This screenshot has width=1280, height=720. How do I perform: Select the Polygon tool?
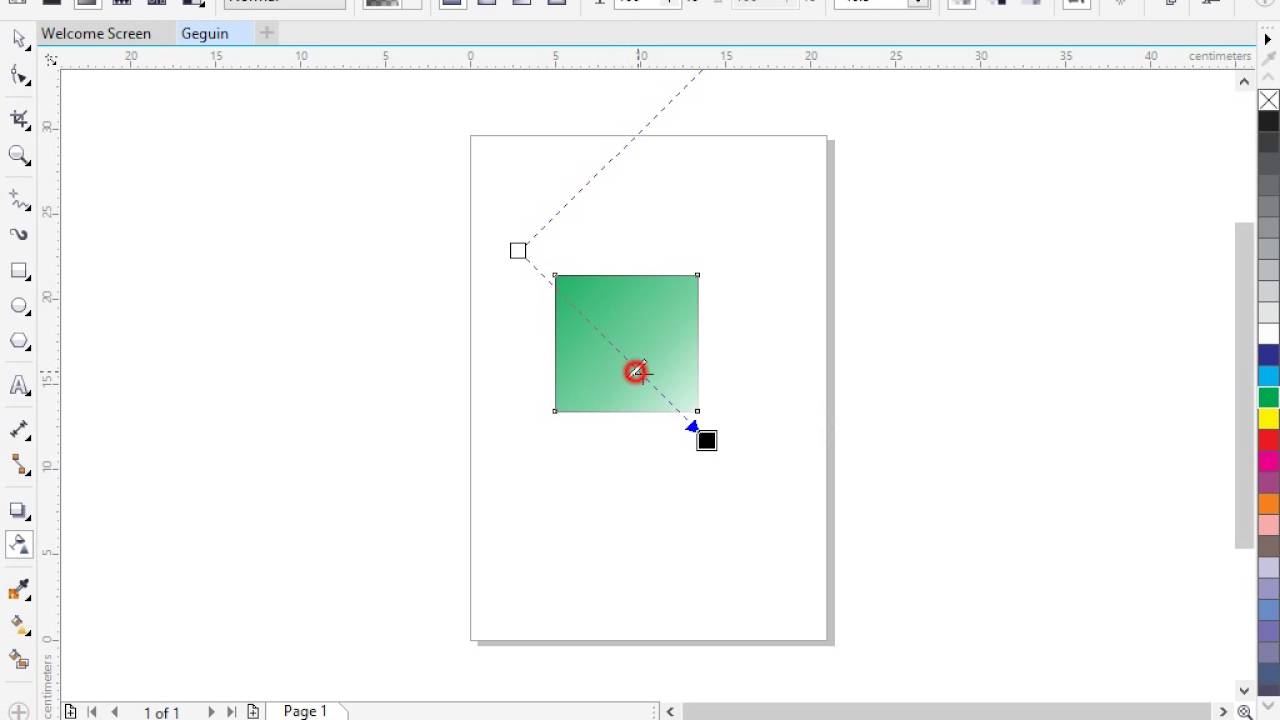[x=19, y=342]
